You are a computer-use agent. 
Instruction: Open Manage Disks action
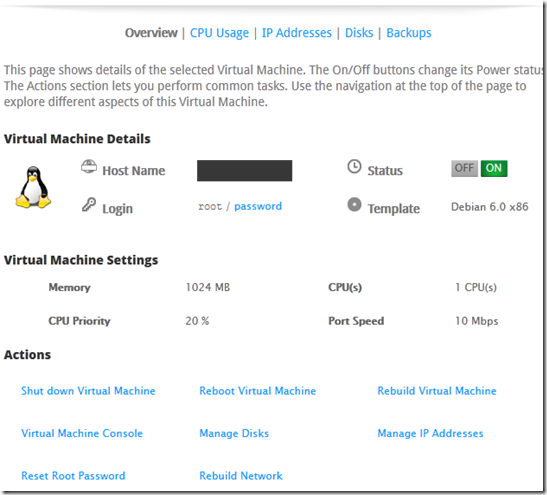pyautogui.click(x=234, y=433)
